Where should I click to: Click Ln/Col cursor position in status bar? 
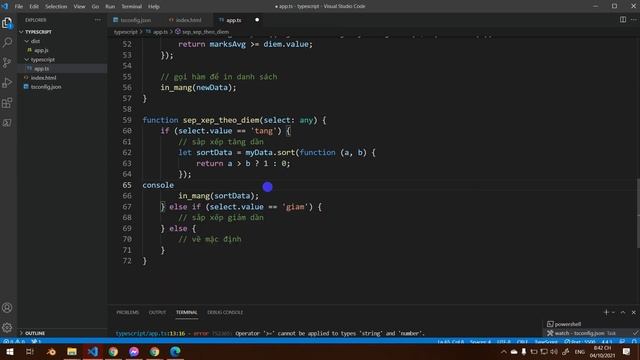451,342
